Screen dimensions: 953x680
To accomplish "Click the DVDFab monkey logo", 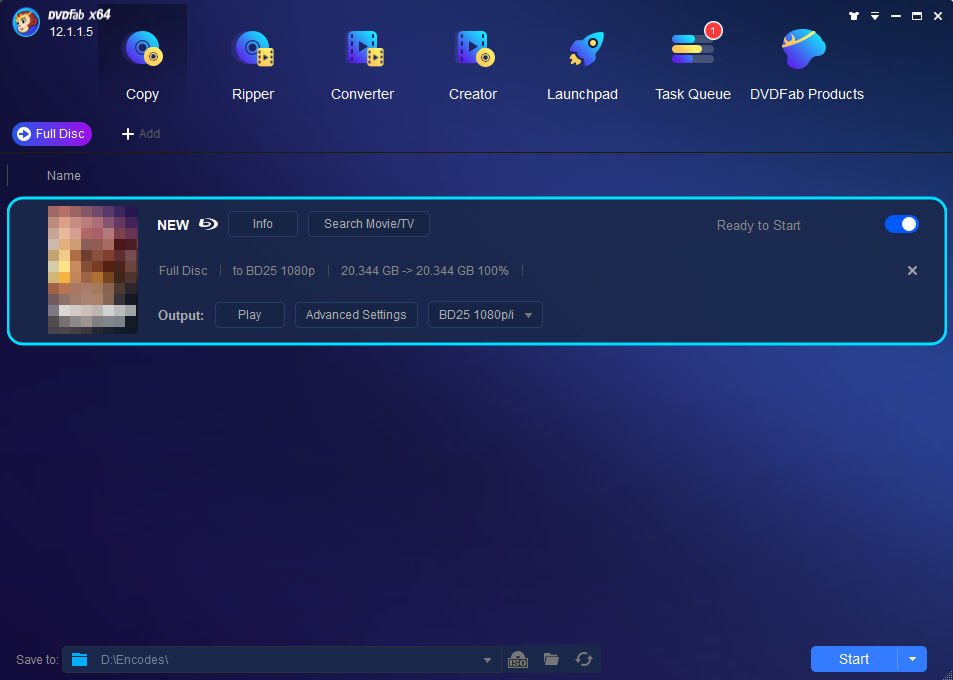I will tap(26, 24).
